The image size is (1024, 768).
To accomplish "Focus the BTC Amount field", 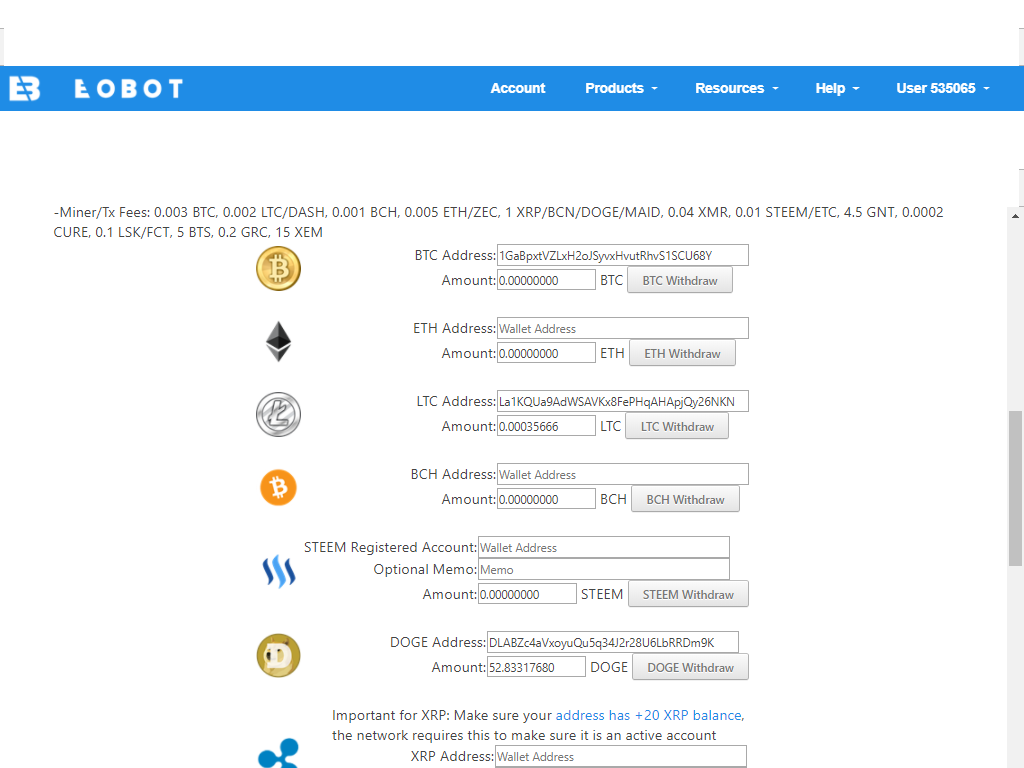I will tap(546, 280).
